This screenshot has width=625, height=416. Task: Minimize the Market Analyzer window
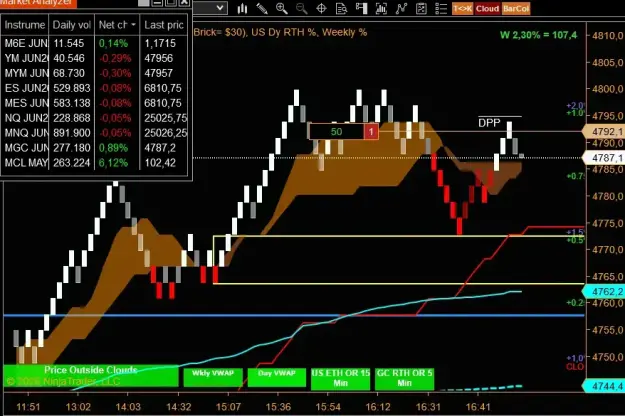[157, 2]
